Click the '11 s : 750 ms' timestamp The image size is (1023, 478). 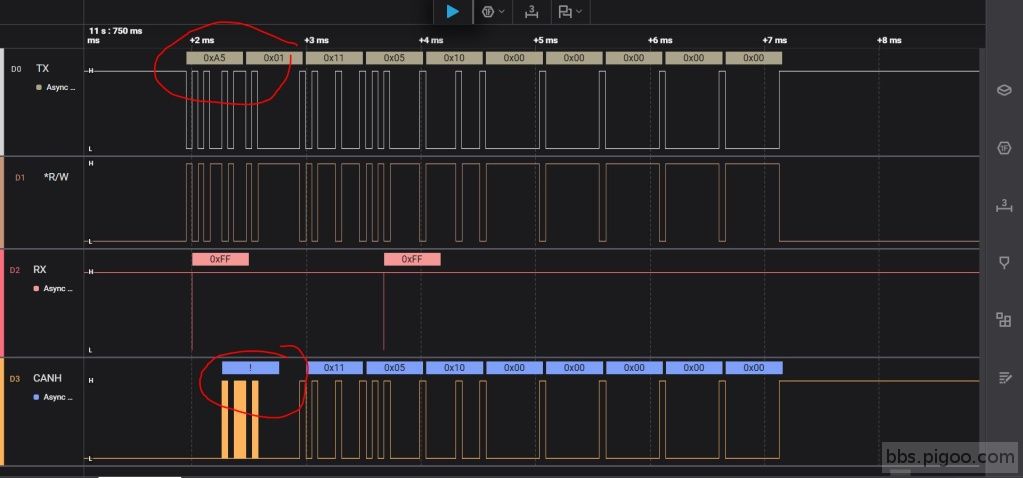[115, 31]
